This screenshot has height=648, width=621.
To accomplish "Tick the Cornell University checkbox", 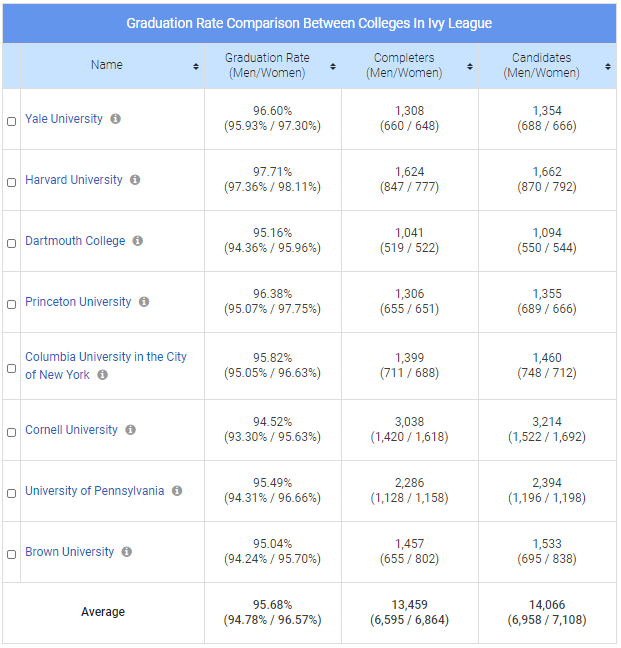I will (x=12, y=432).
